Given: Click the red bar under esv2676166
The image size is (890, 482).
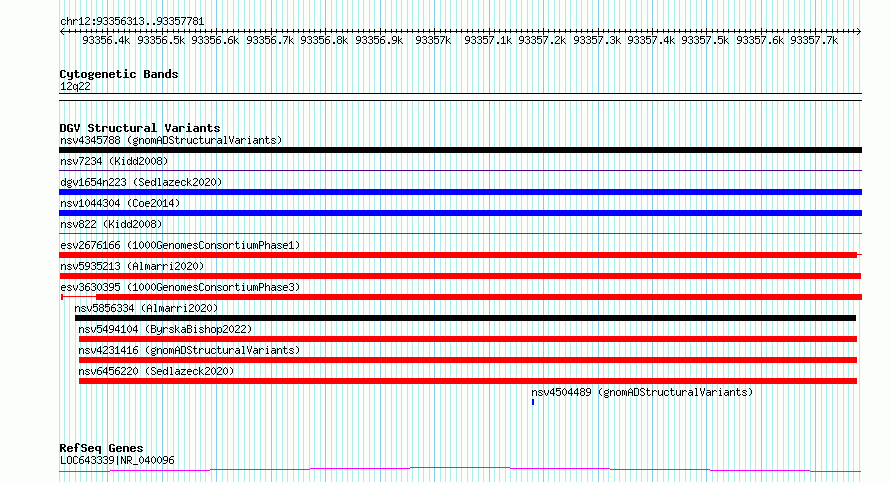Looking at the screenshot, I should (x=458, y=255).
